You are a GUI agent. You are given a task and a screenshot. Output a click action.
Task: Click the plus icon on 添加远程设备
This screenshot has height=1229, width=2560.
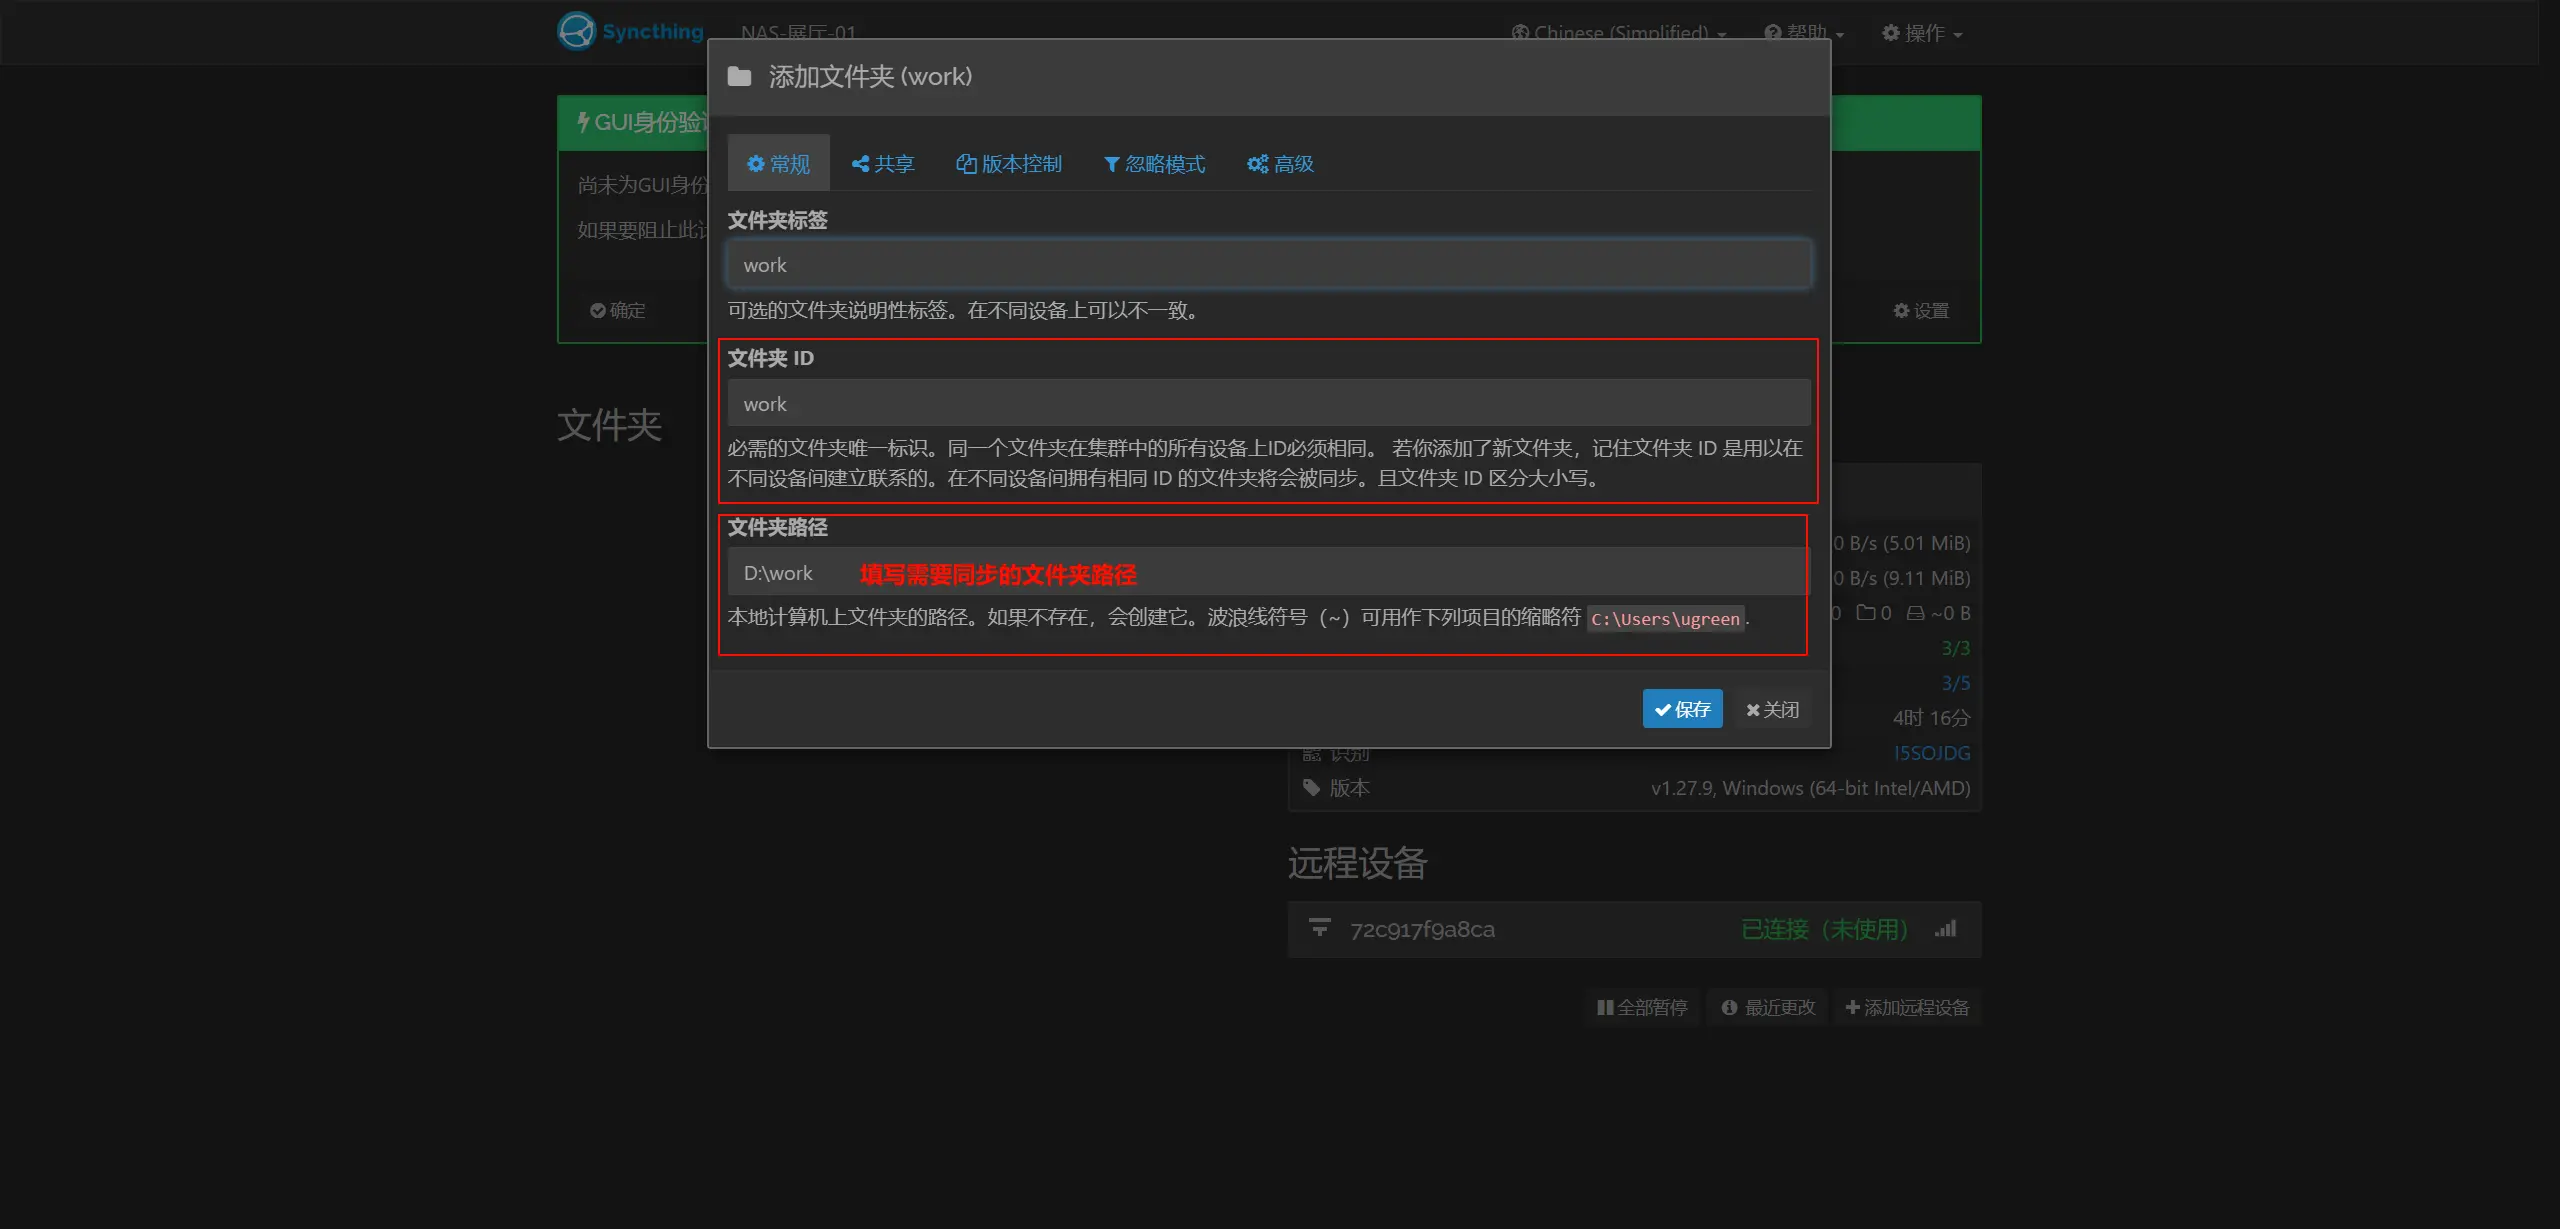[1853, 1007]
